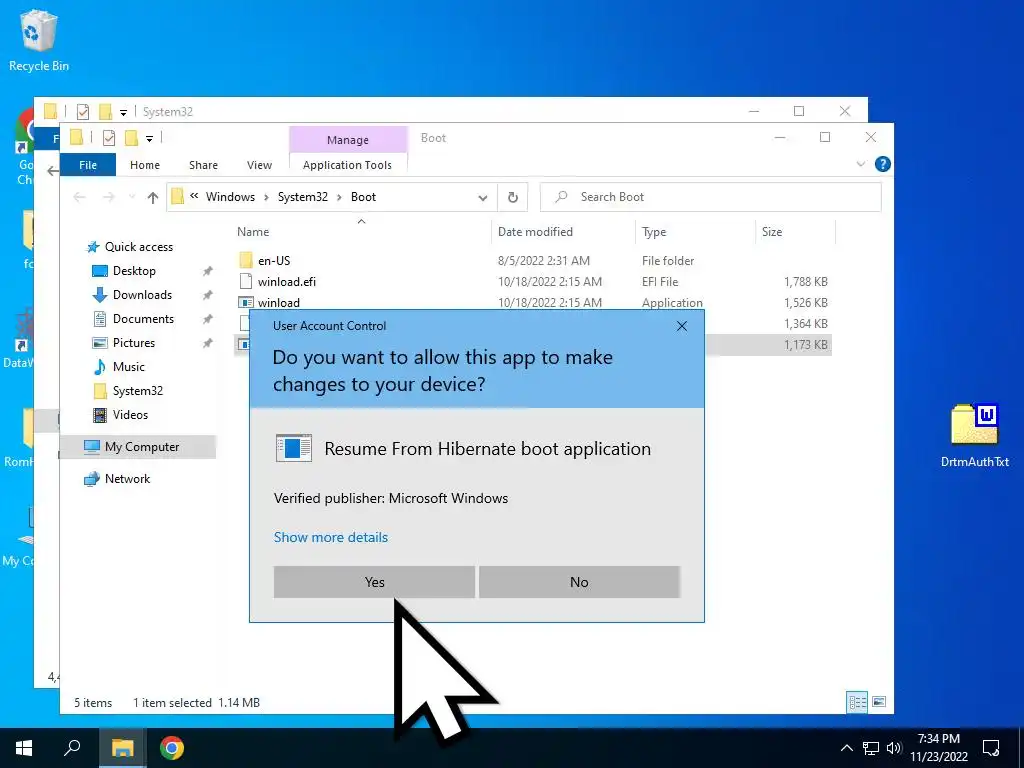Open the network tray icon
Viewport: 1024px width, 768px height.
[x=871, y=748]
